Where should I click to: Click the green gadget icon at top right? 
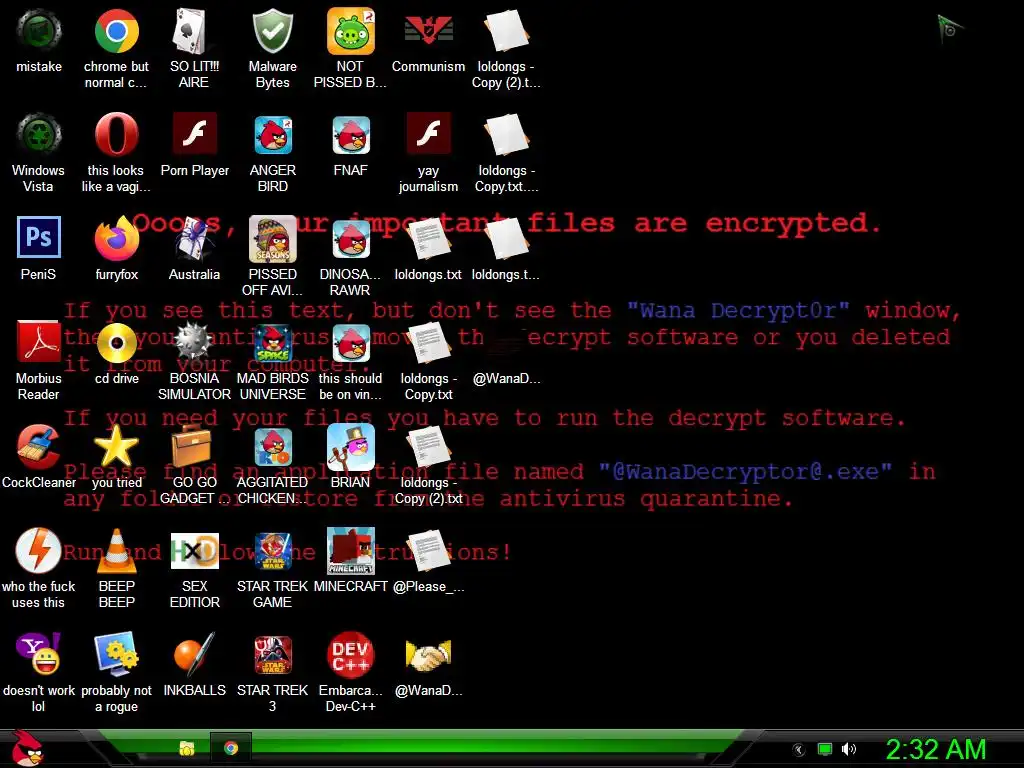point(950,29)
